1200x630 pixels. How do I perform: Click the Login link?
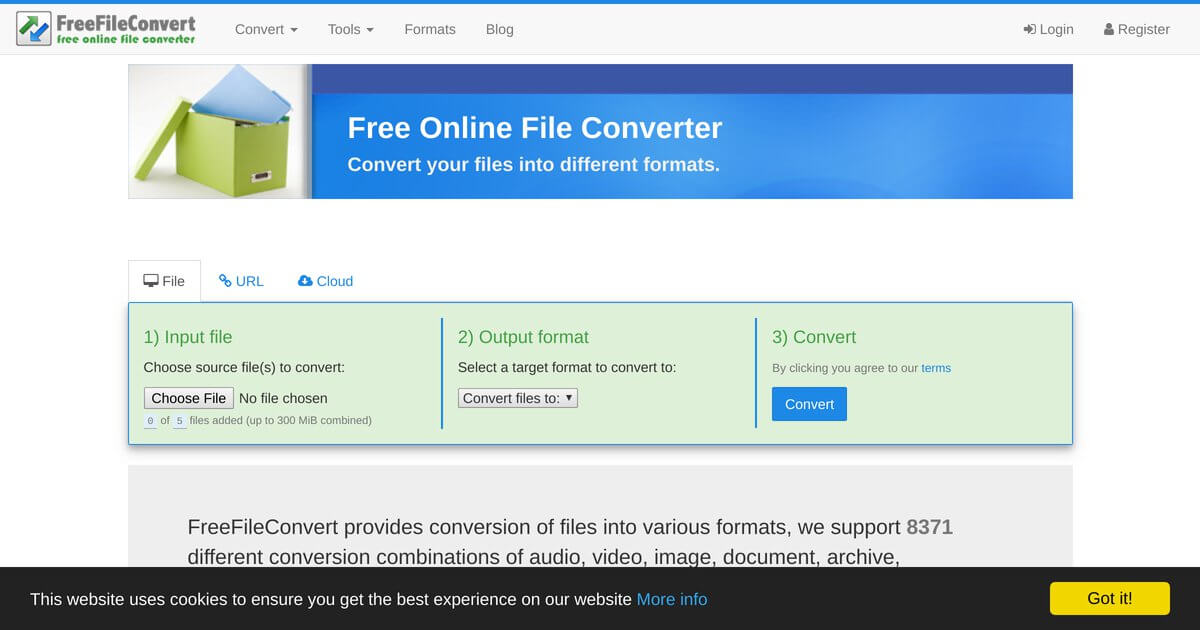(x=1048, y=29)
